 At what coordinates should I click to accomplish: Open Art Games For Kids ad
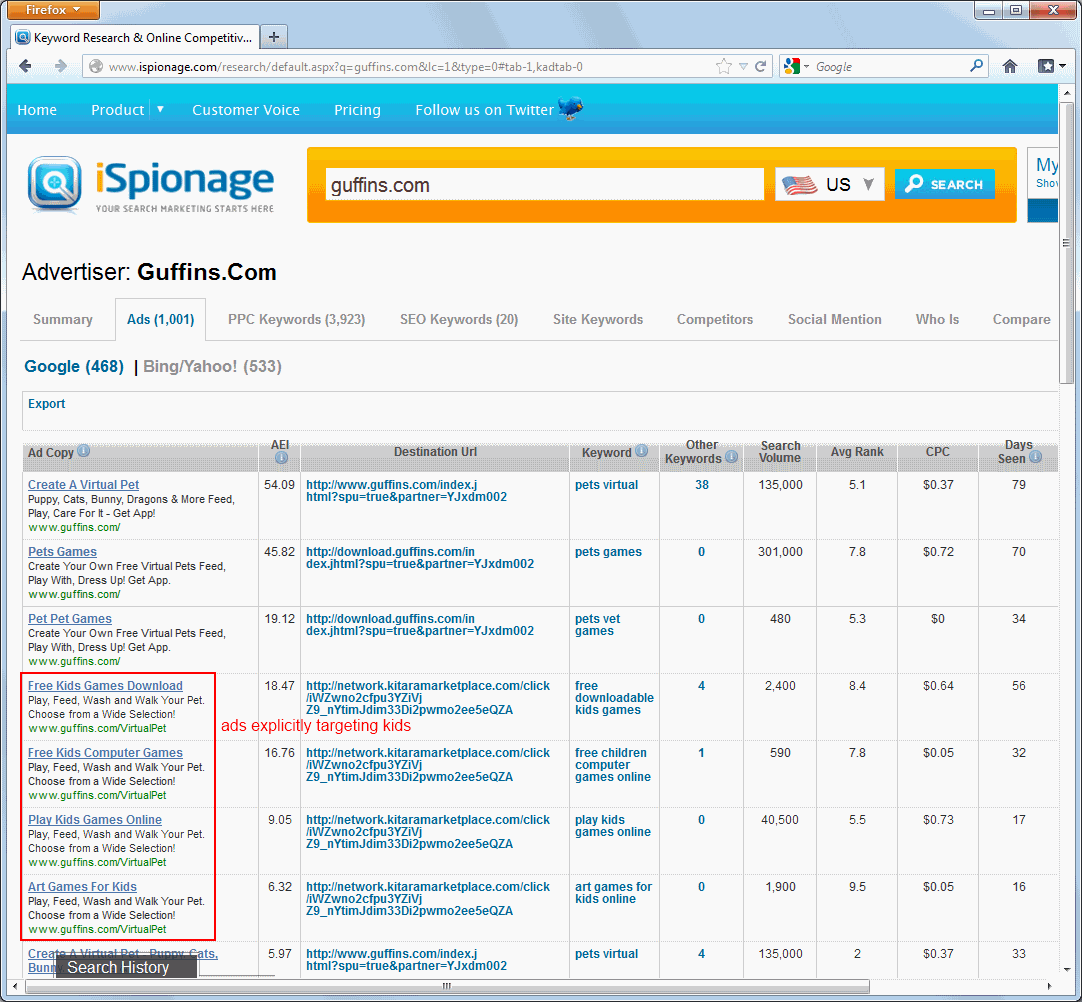click(x=82, y=886)
